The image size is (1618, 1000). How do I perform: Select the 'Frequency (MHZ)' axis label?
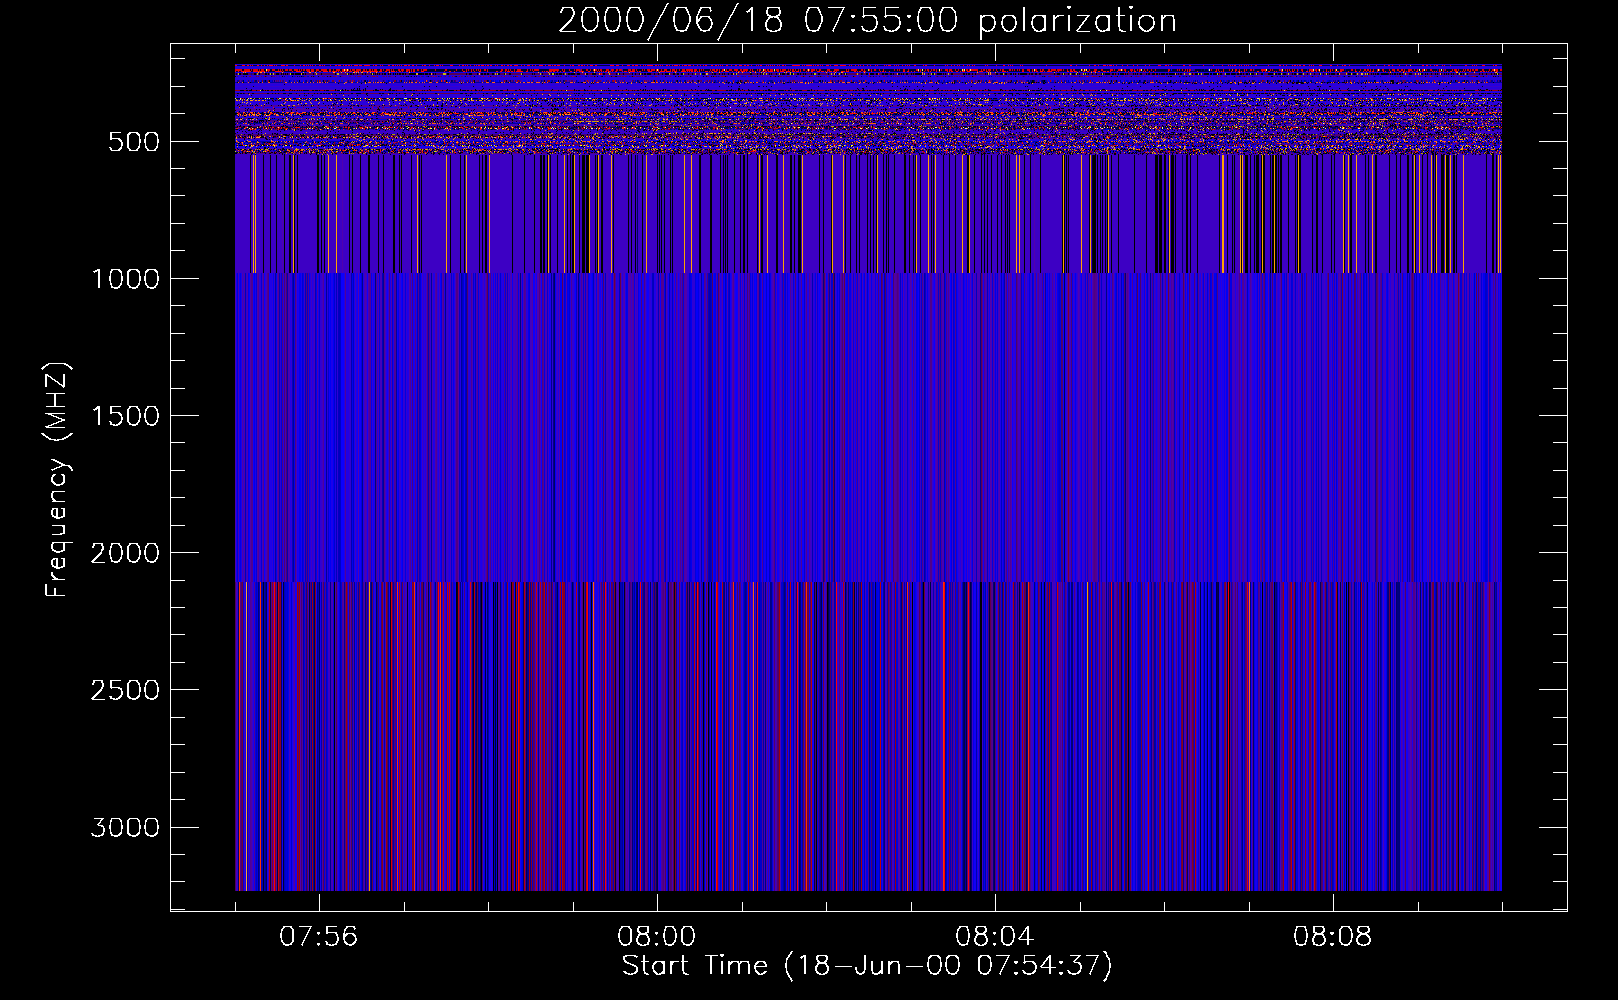[x=57, y=480]
